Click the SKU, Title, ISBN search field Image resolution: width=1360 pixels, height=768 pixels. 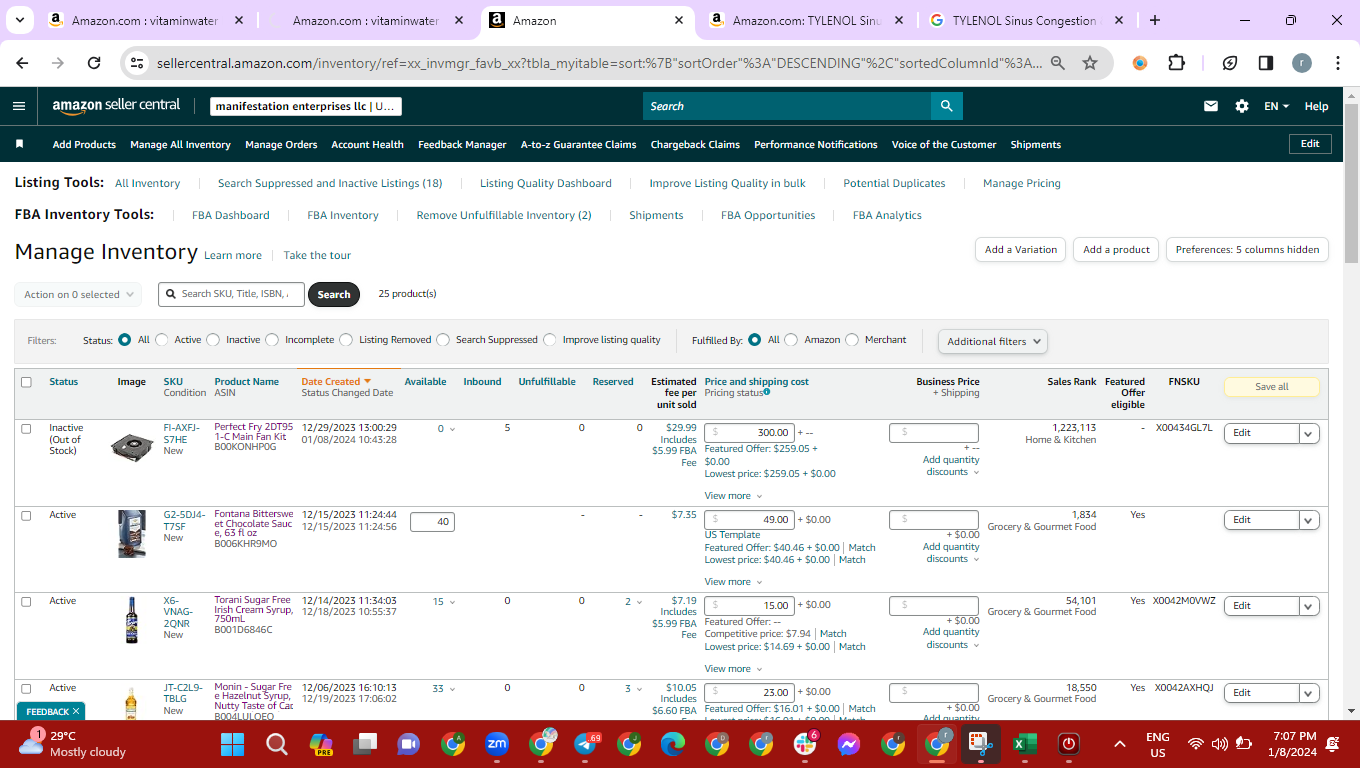click(231, 294)
